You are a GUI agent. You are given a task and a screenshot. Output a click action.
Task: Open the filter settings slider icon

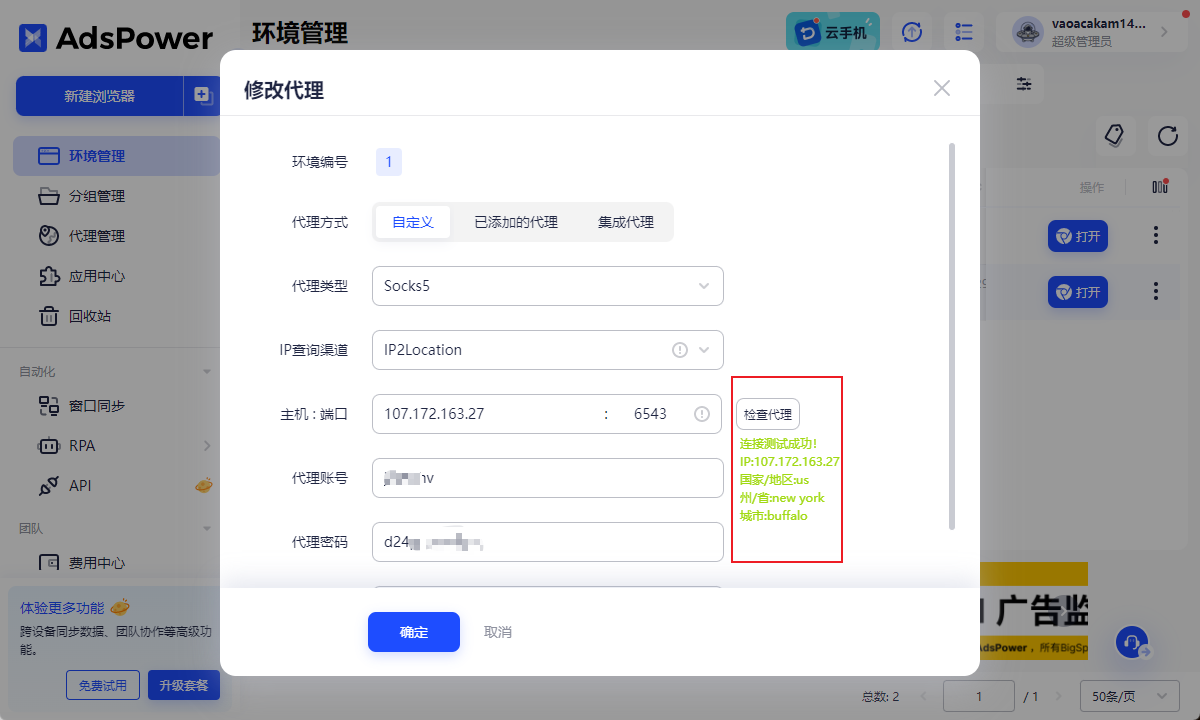1023,84
